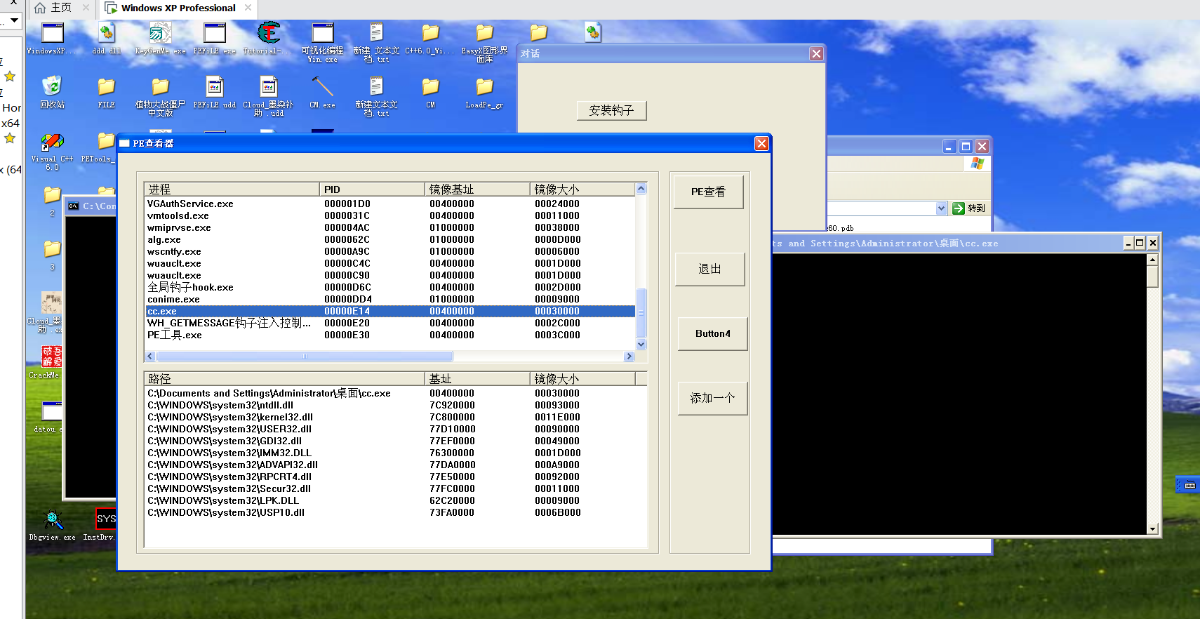This screenshot has height=619, width=1200.
Task: Open the Tutorial desktop icon with red E
Action: click(268, 38)
